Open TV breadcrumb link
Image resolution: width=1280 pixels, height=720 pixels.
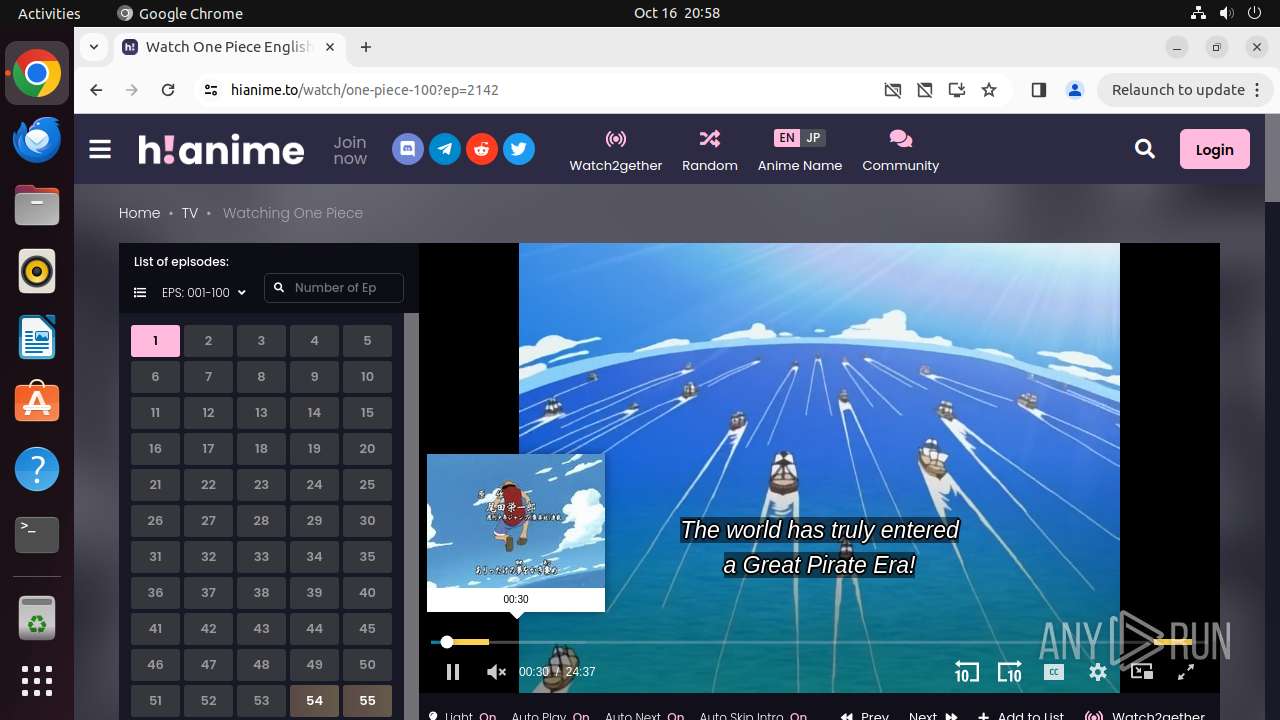point(189,213)
